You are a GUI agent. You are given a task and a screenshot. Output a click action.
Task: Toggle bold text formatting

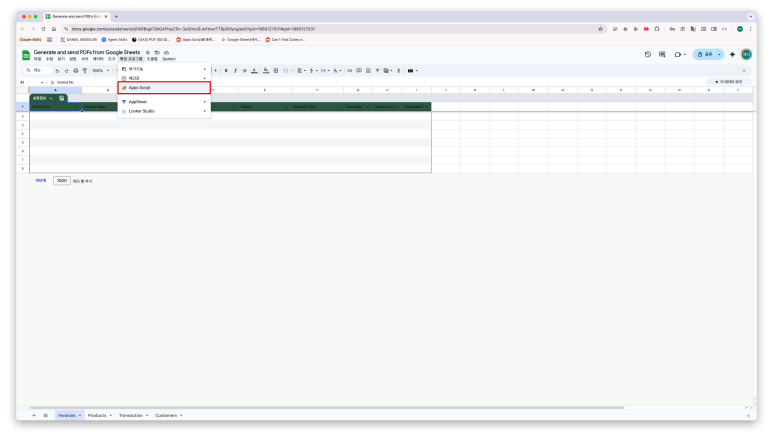pyautogui.click(x=226, y=70)
